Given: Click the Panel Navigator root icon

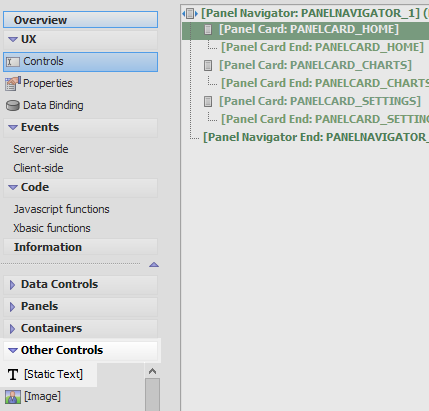Looking at the screenshot, I should [190, 14].
